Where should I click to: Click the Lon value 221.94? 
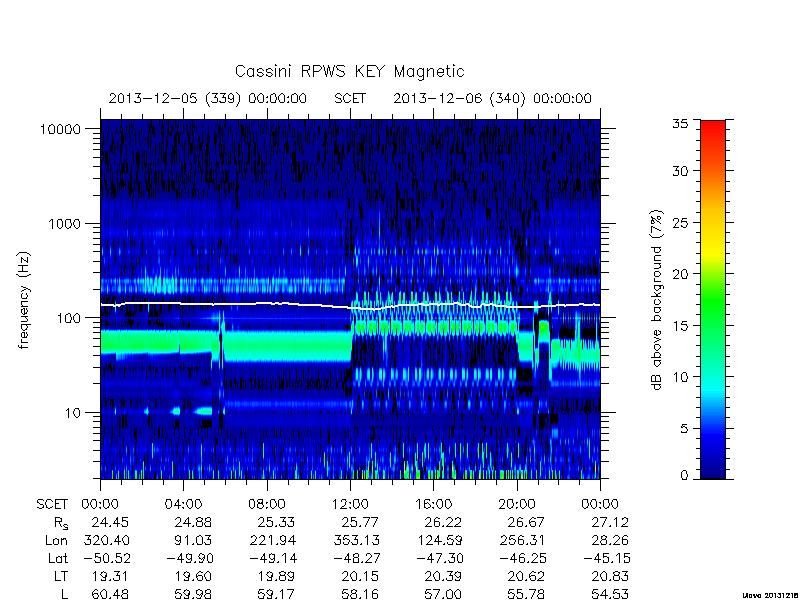273,540
